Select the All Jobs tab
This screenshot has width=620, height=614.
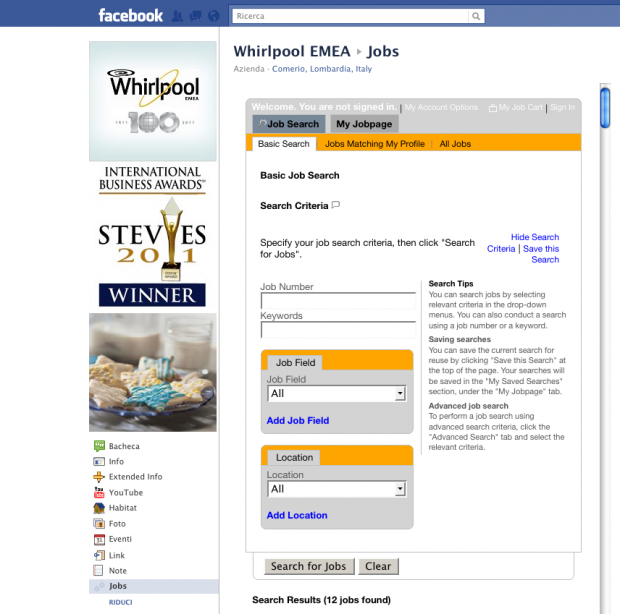coord(455,144)
